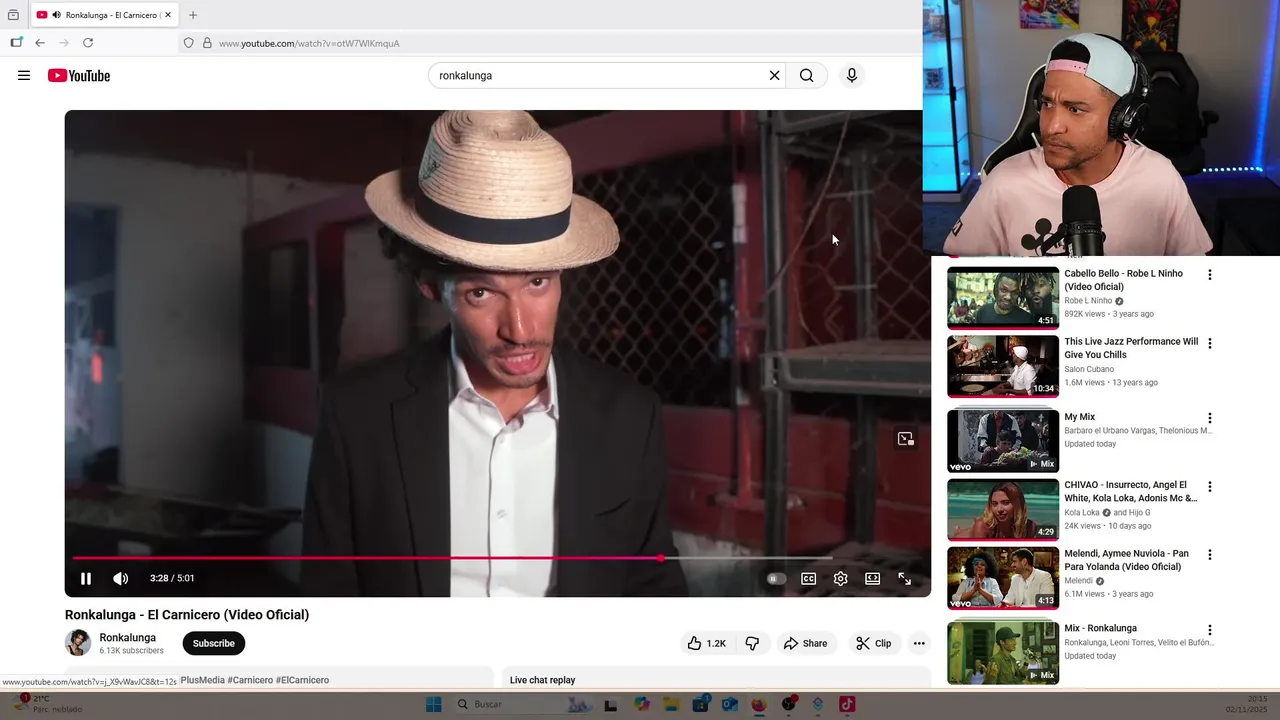Click the 3:28 / 5:01 time display

pos(172,578)
